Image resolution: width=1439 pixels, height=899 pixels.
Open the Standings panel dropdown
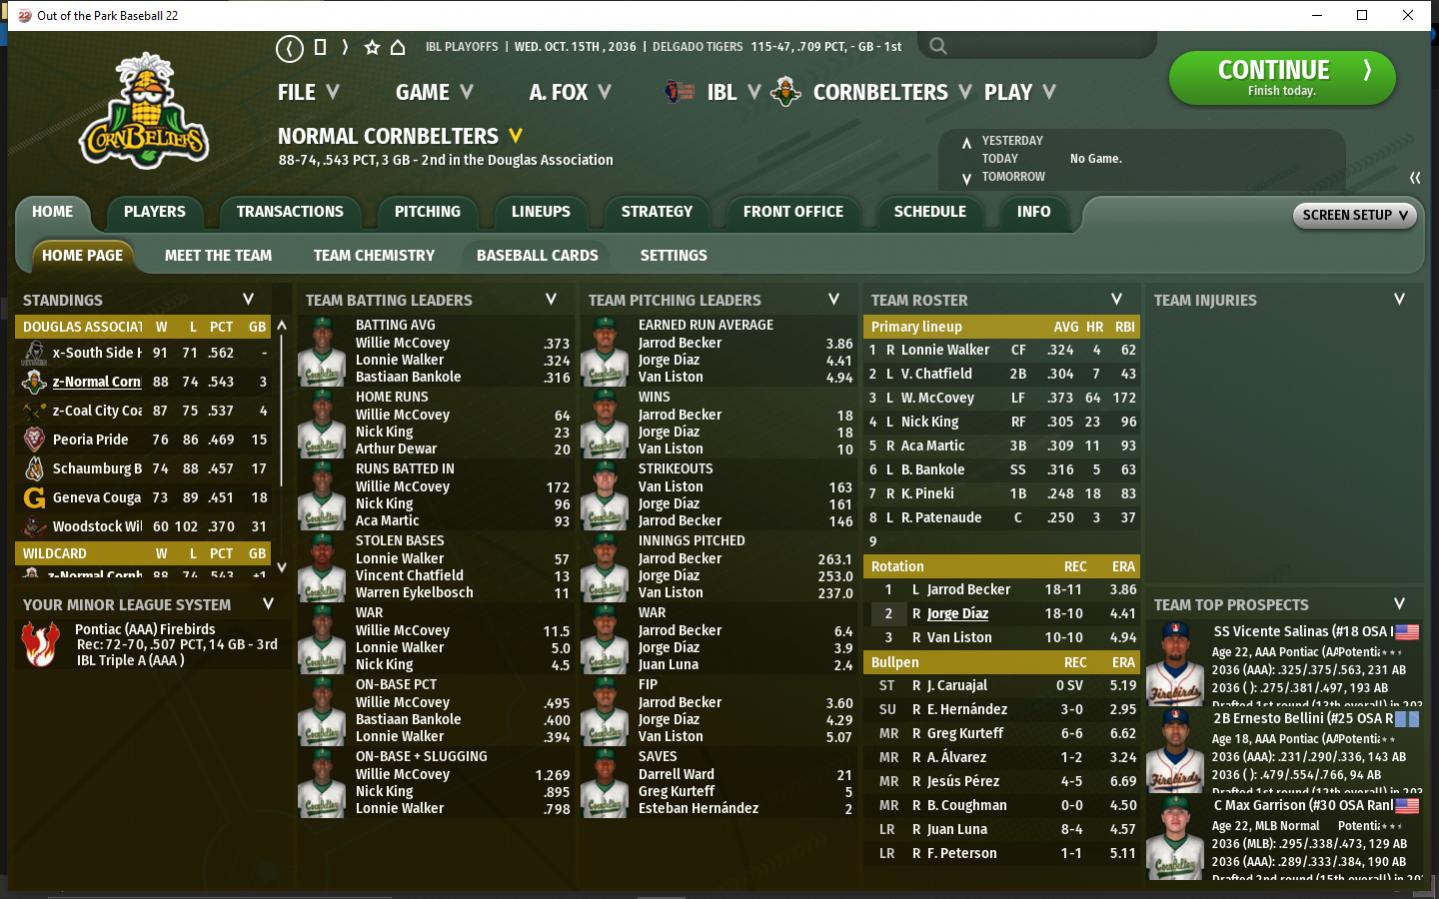click(x=248, y=299)
